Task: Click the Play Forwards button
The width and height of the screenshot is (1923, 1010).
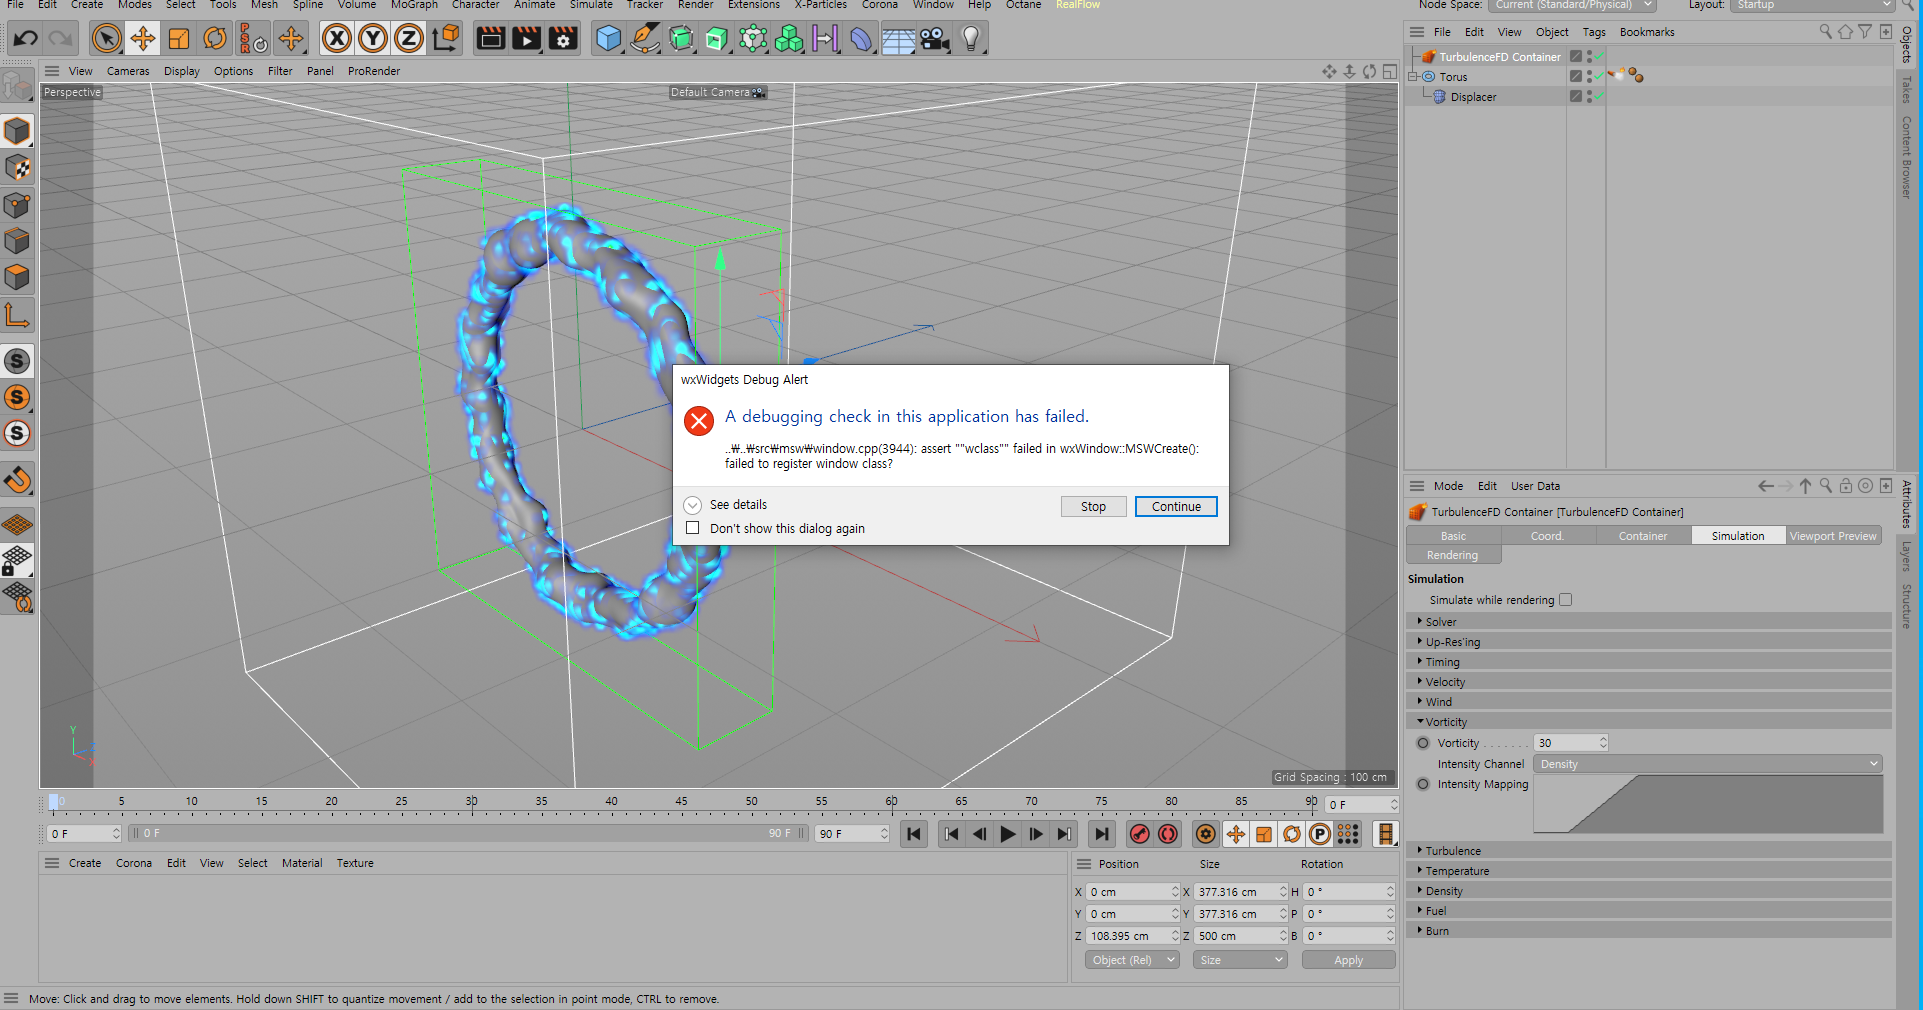Action: coord(1008,834)
